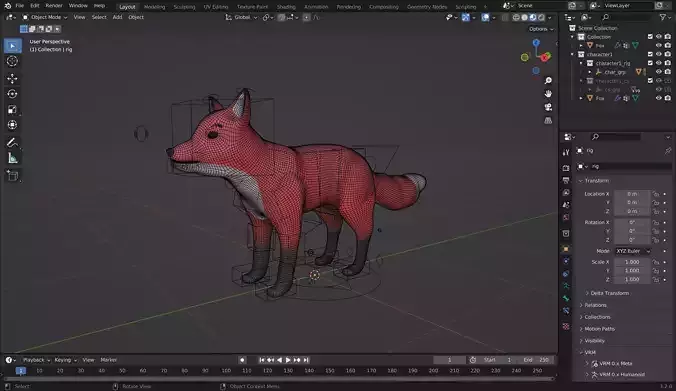Toggle the camera view icon
The image size is (676, 391).
click(548, 107)
